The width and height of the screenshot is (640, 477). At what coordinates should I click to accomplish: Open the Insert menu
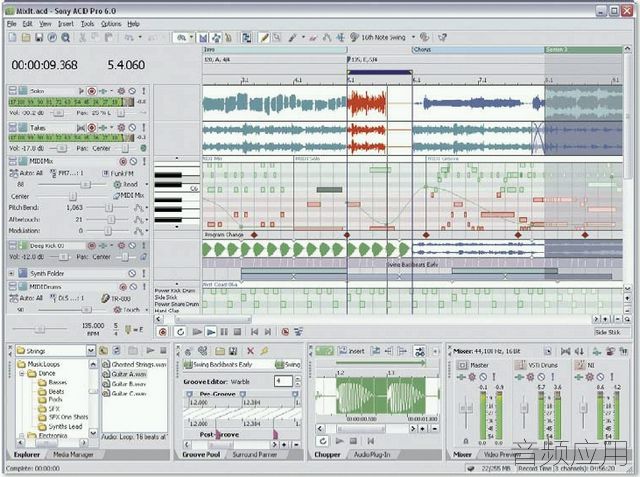66,24
